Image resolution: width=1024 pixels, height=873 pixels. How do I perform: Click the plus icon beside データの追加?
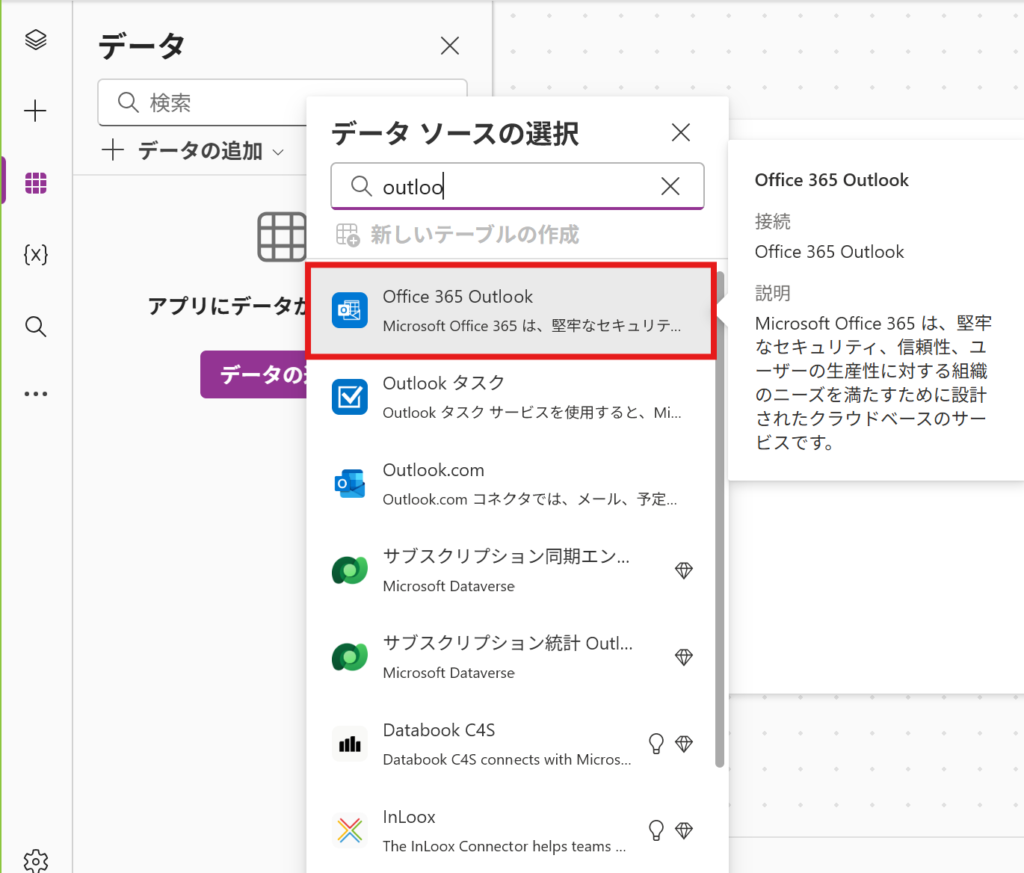click(113, 150)
